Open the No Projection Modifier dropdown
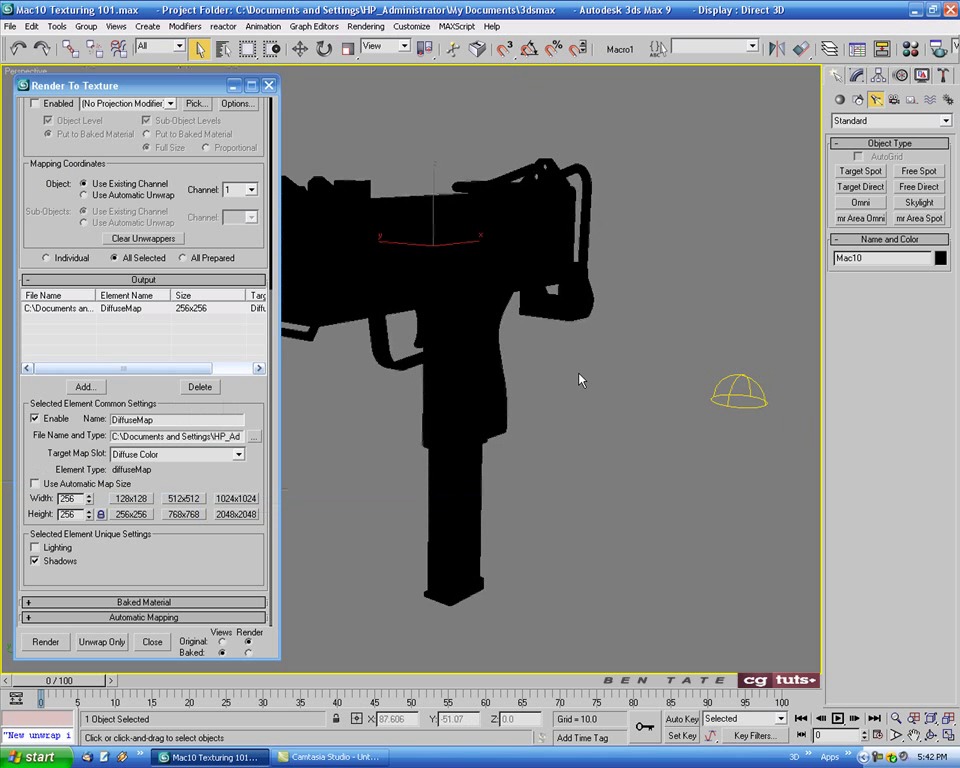This screenshot has height=768, width=960. 171,104
